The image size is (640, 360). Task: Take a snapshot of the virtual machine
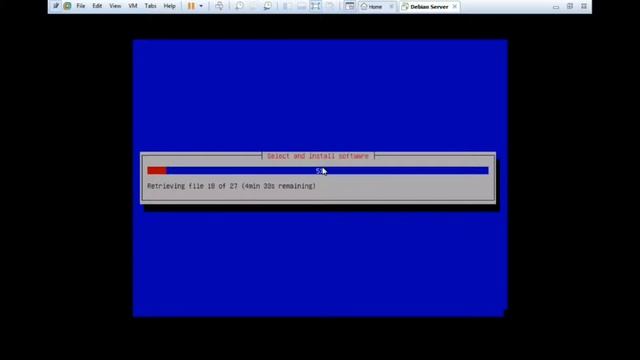point(239,6)
